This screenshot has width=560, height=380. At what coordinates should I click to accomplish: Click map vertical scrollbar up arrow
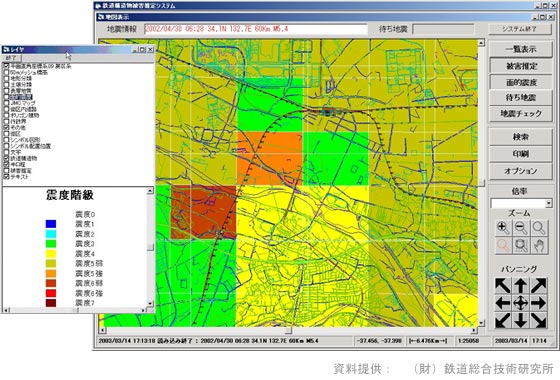[x=481, y=43]
